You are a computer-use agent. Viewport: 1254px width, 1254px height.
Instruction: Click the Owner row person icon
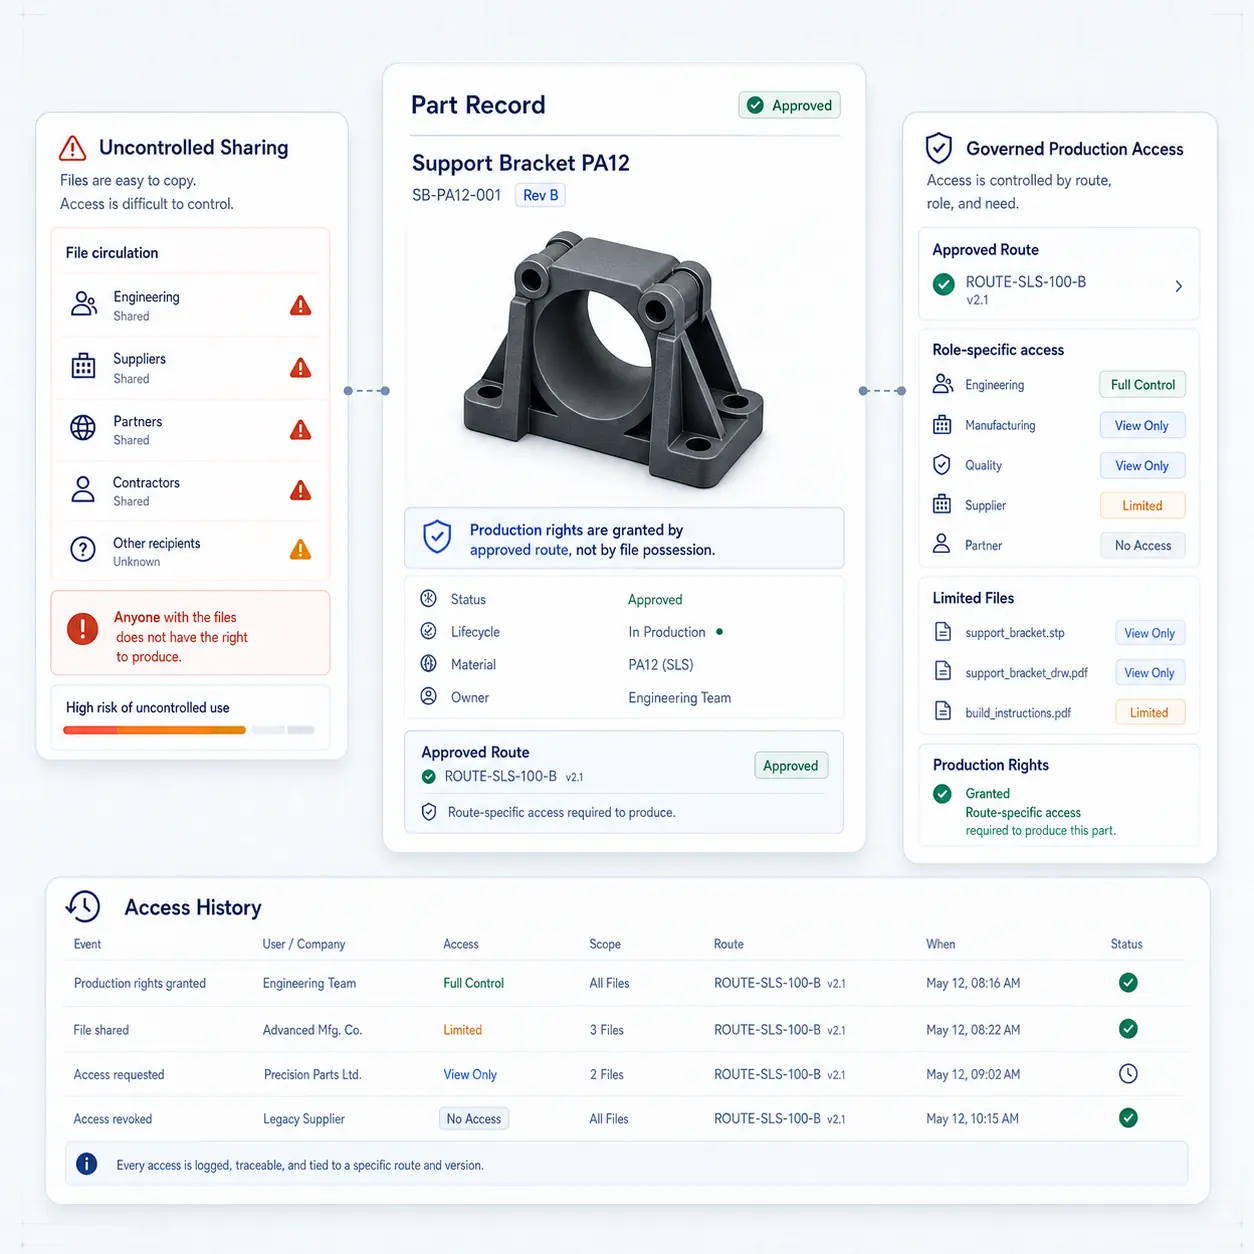point(428,696)
